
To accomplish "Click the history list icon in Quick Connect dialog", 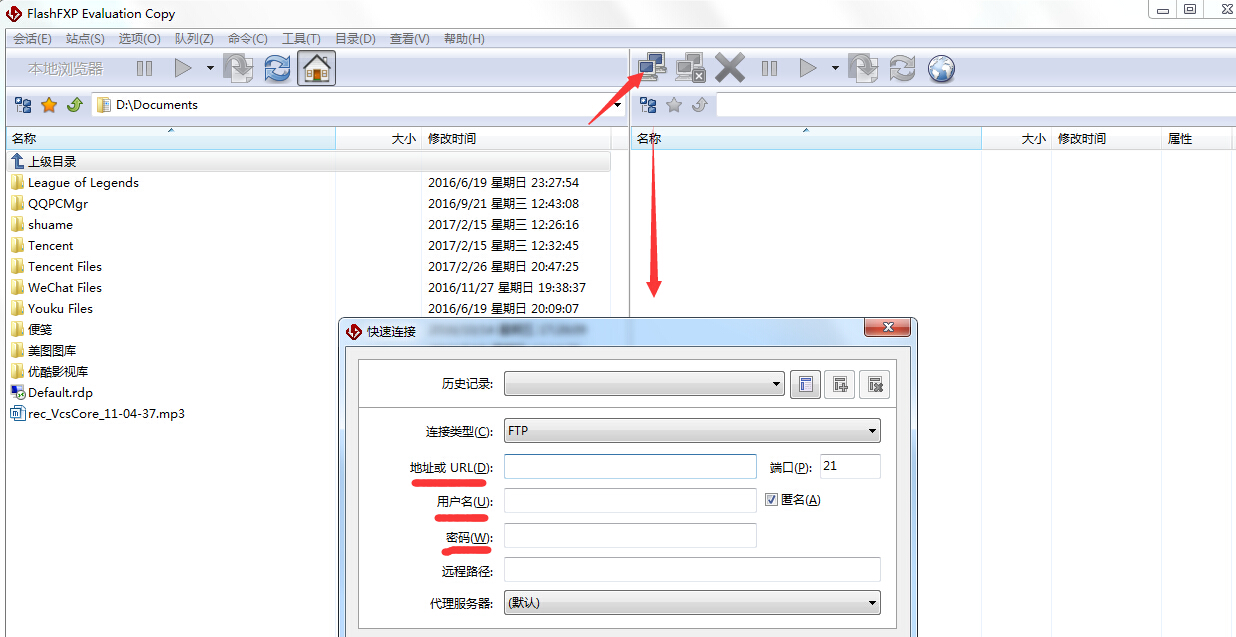I will coord(806,384).
